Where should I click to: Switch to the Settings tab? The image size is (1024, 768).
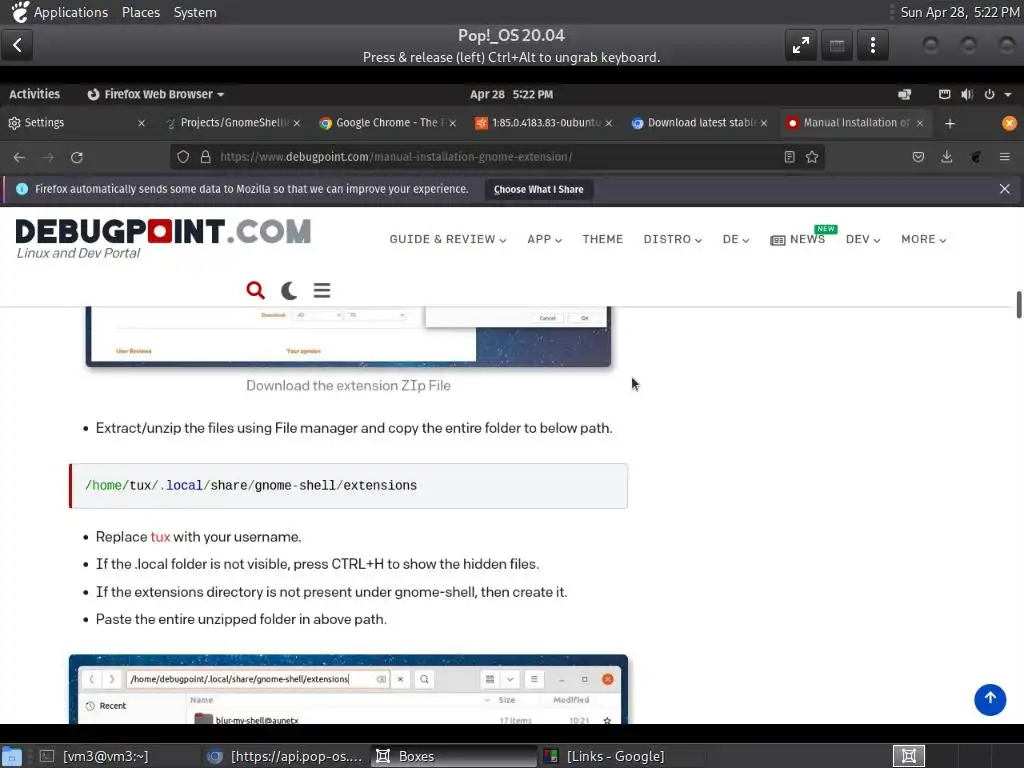[x=76, y=123]
